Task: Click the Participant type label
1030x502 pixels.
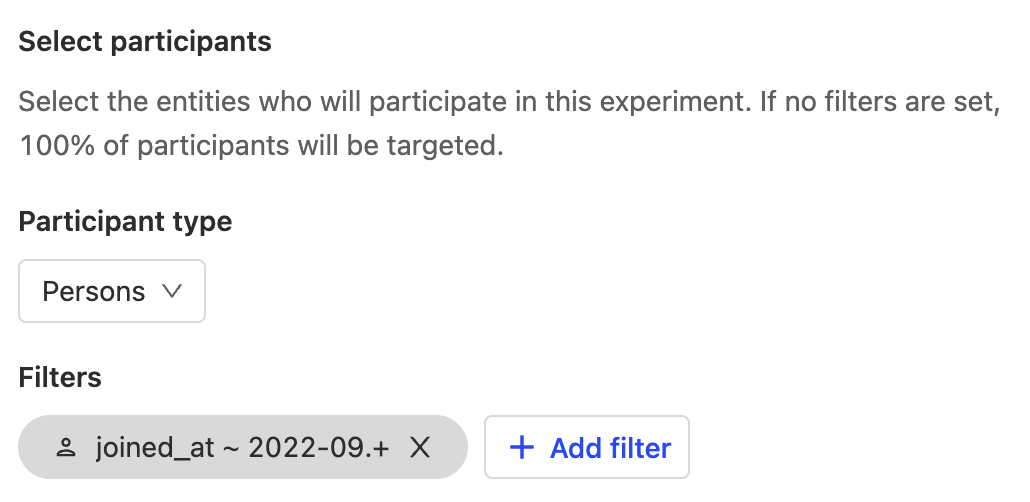Action: click(125, 221)
